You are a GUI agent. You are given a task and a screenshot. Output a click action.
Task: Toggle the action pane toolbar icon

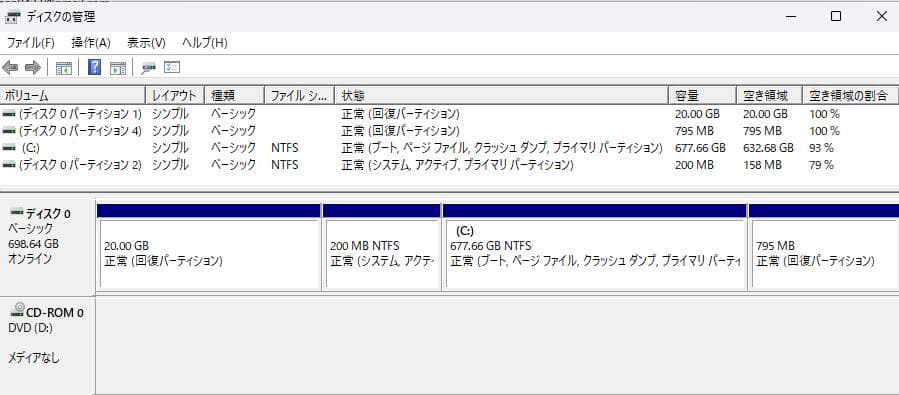(x=118, y=68)
